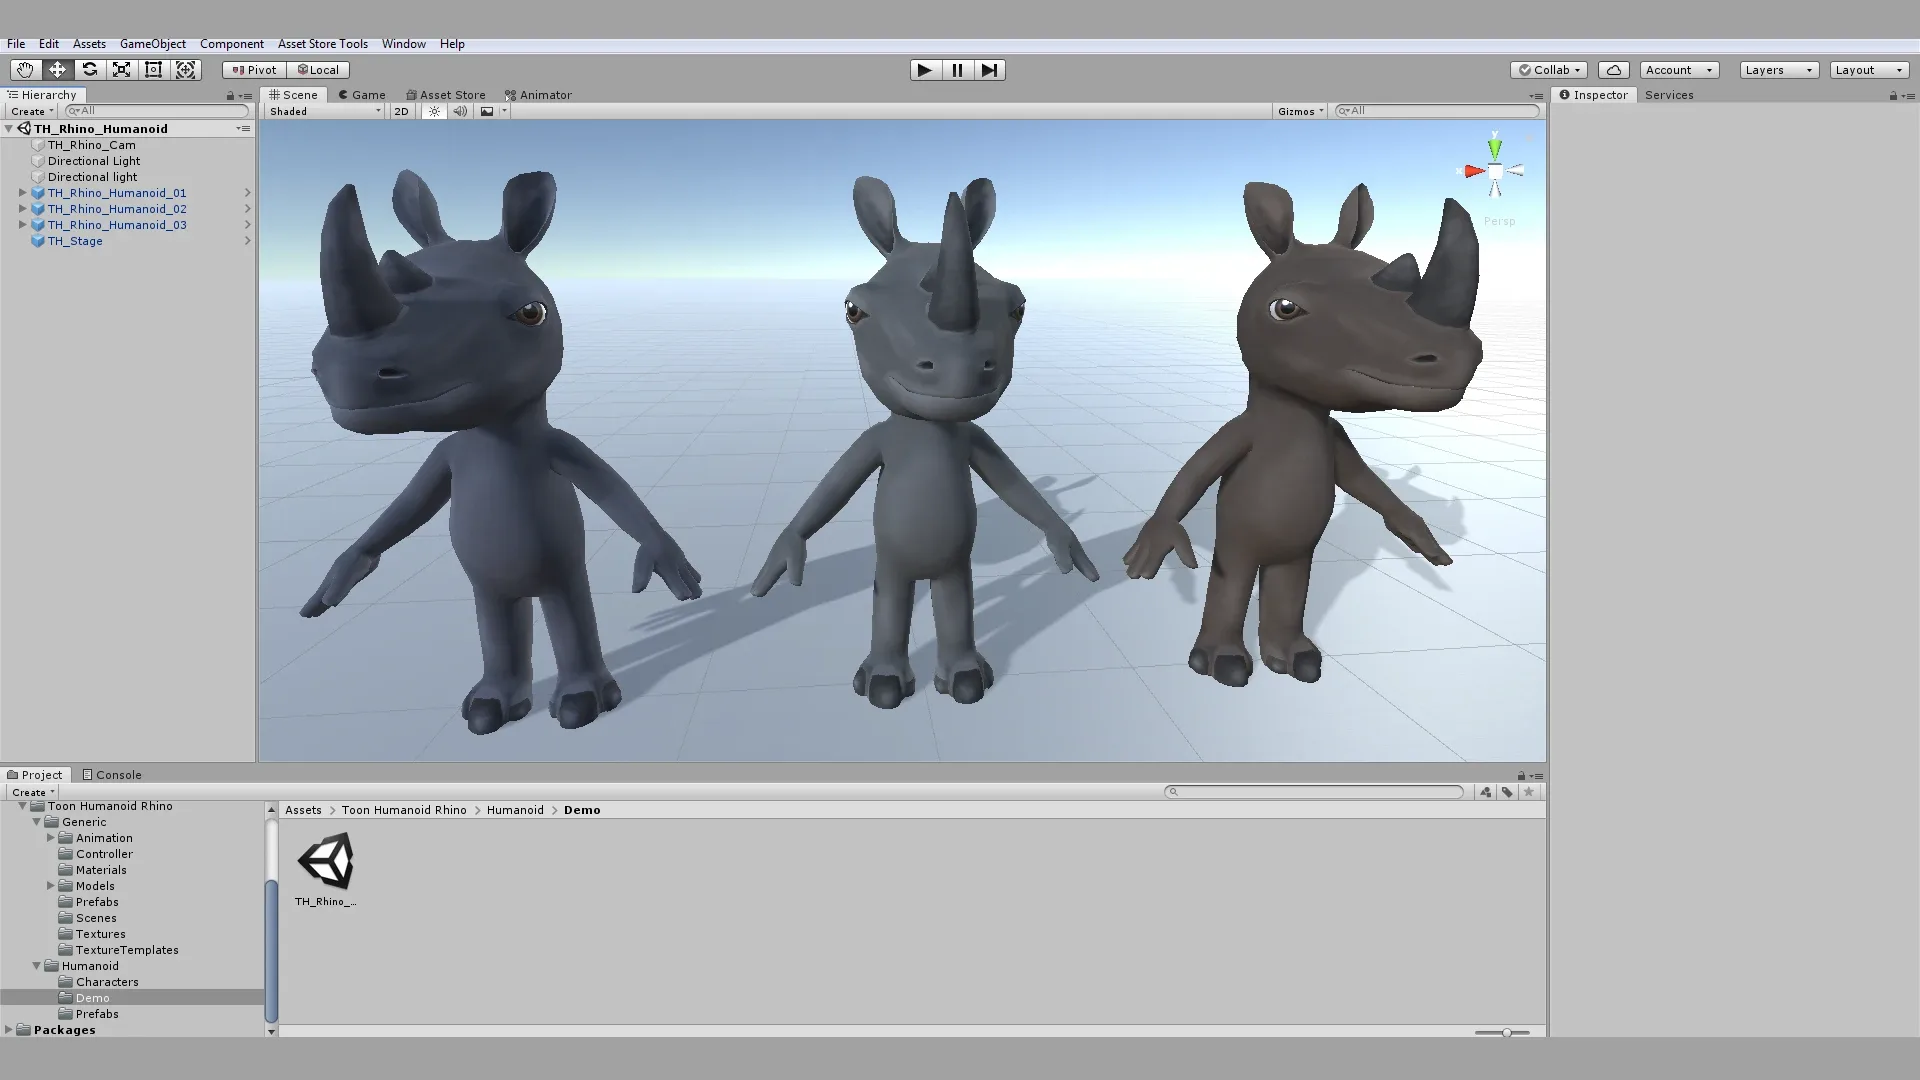Screen dimensions: 1920x1080
Task: Toggle Pivot handle position
Action: [254, 70]
